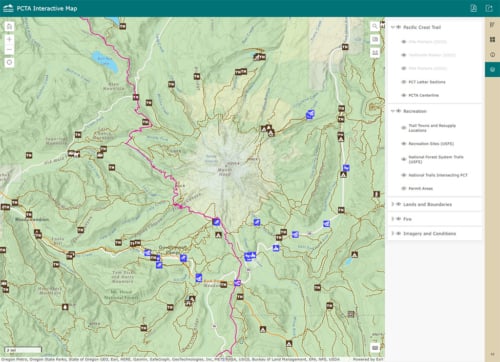
Task: Click the map Home default extent button
Action: 9,26
